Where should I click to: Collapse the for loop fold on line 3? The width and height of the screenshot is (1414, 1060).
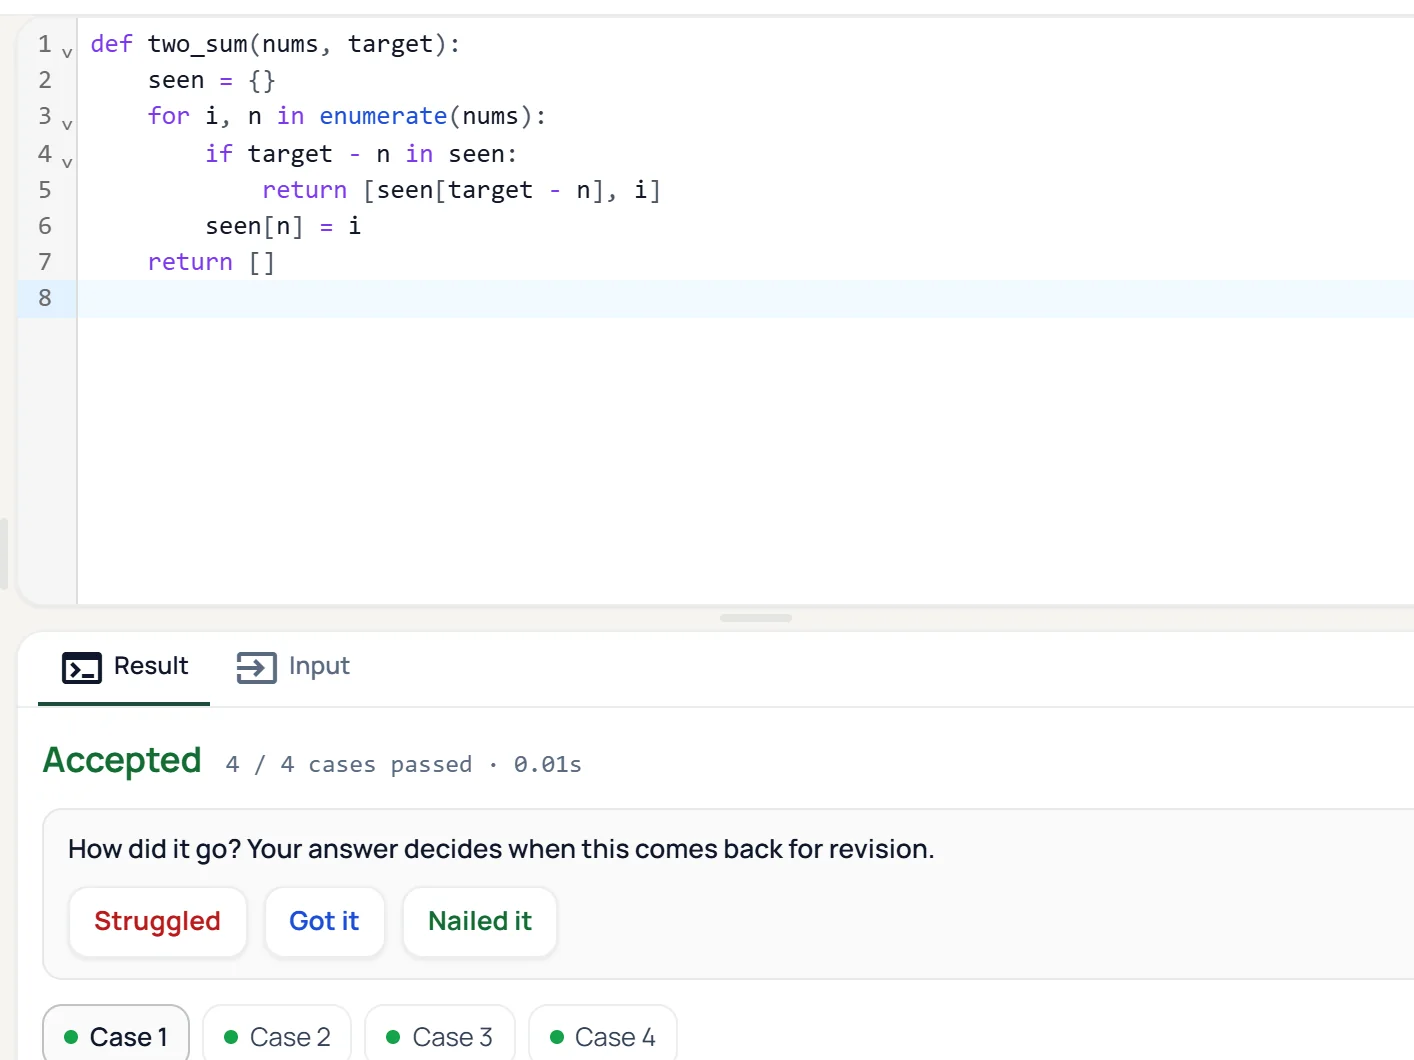(67, 125)
